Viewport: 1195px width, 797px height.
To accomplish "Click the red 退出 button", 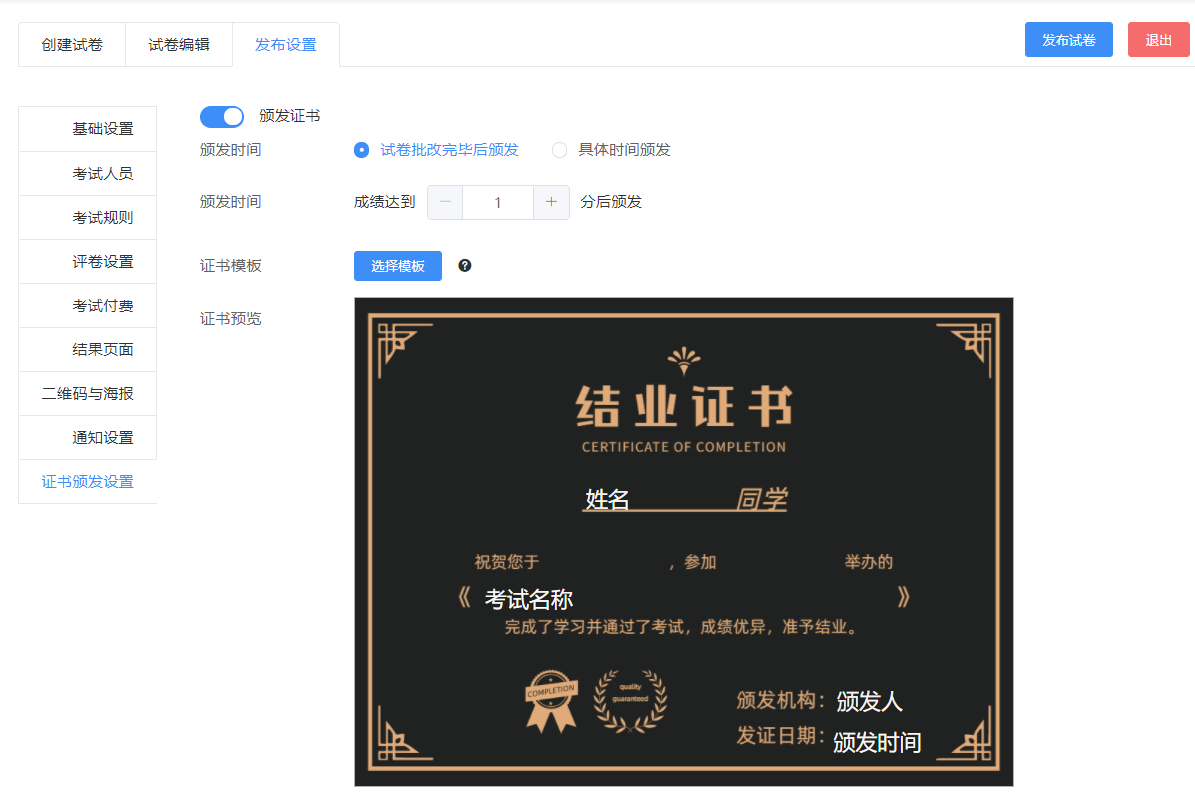I will pos(1158,40).
